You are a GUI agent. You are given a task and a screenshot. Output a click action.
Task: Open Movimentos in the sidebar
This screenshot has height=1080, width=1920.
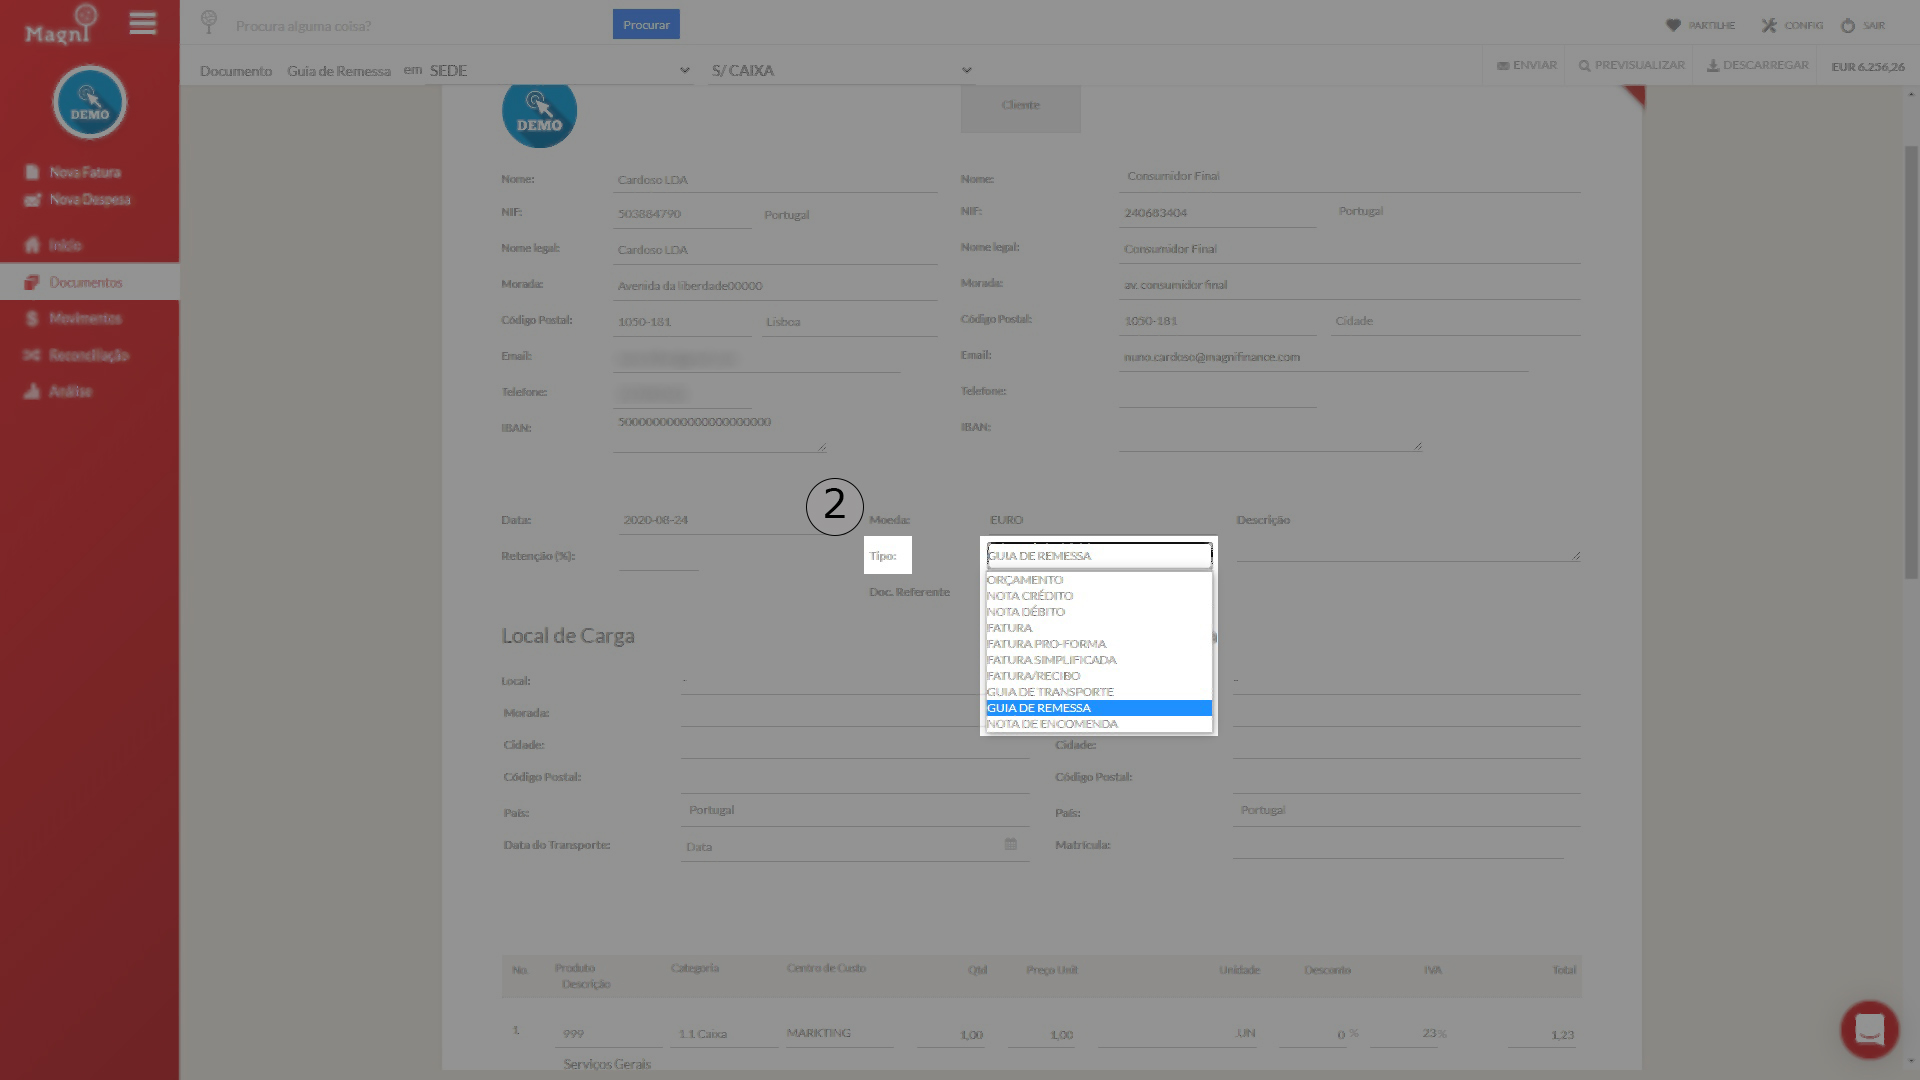pyautogui.click(x=85, y=319)
